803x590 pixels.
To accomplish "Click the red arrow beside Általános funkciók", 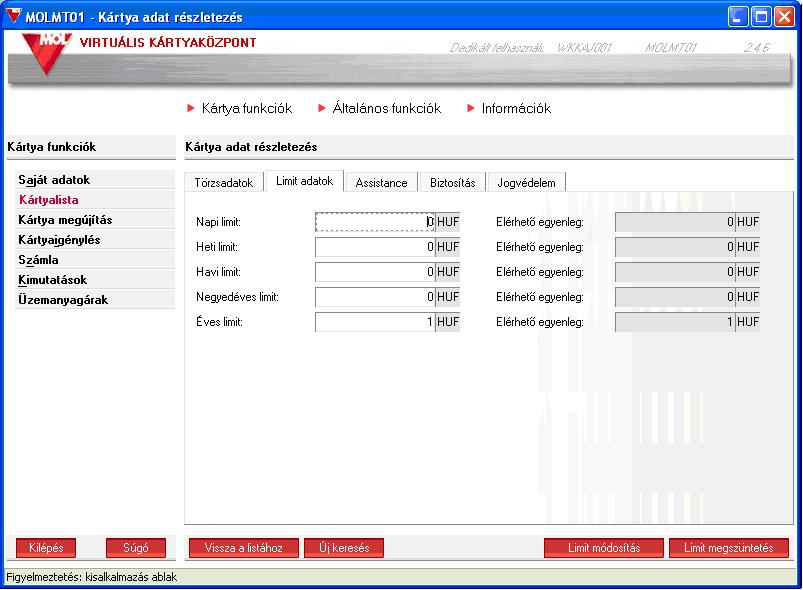I will [322, 108].
